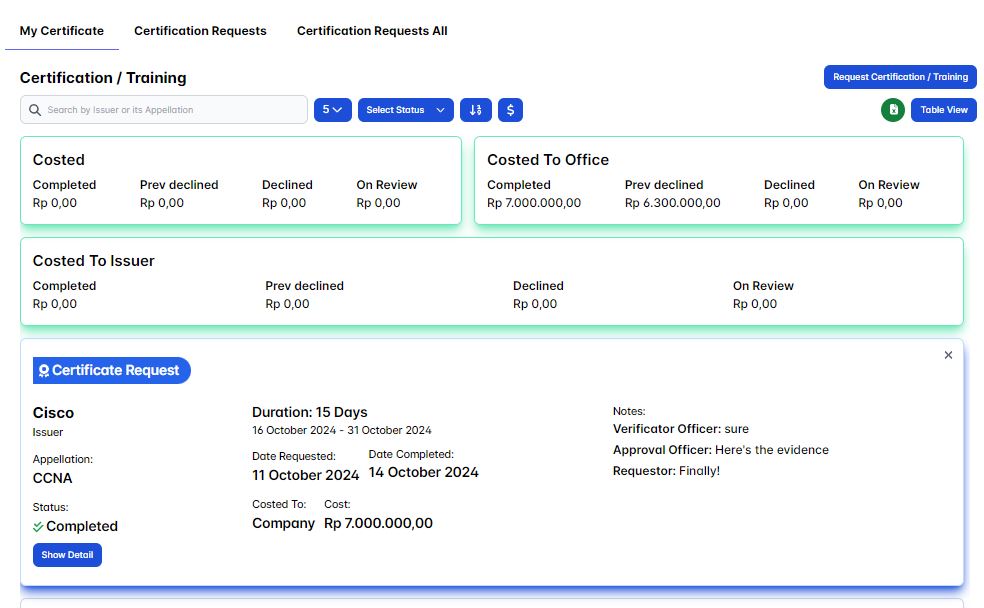Image resolution: width=984 pixels, height=608 pixels.
Task: Switch to the My Certificate tab
Action: click(61, 31)
